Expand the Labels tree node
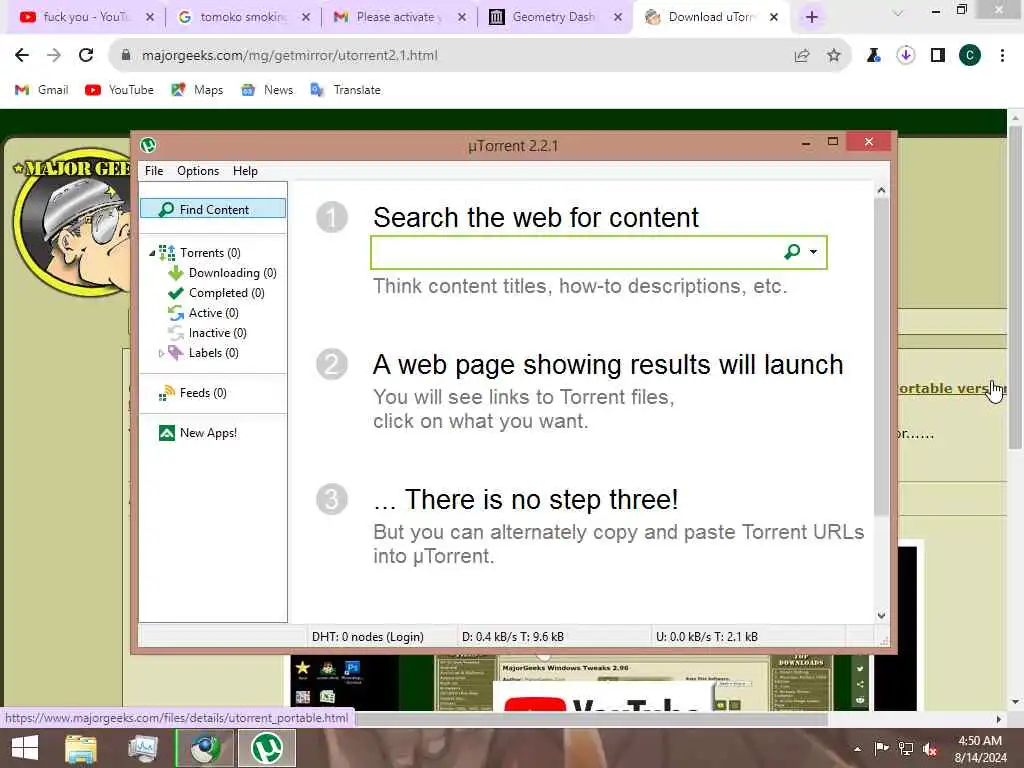1024x768 pixels. click(x=161, y=353)
